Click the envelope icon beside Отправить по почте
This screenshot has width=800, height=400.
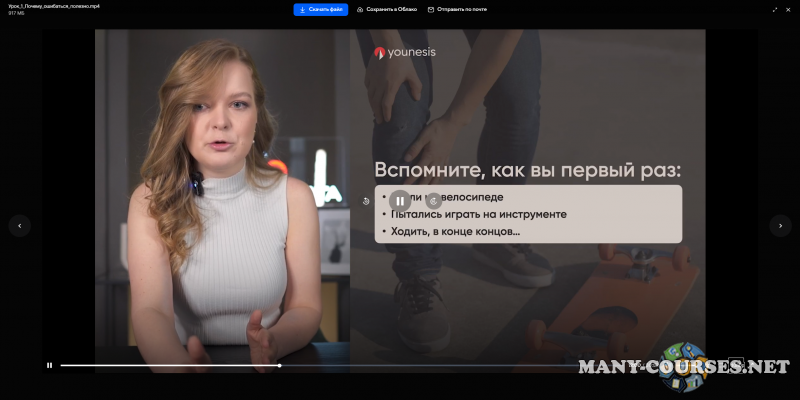(x=431, y=9)
